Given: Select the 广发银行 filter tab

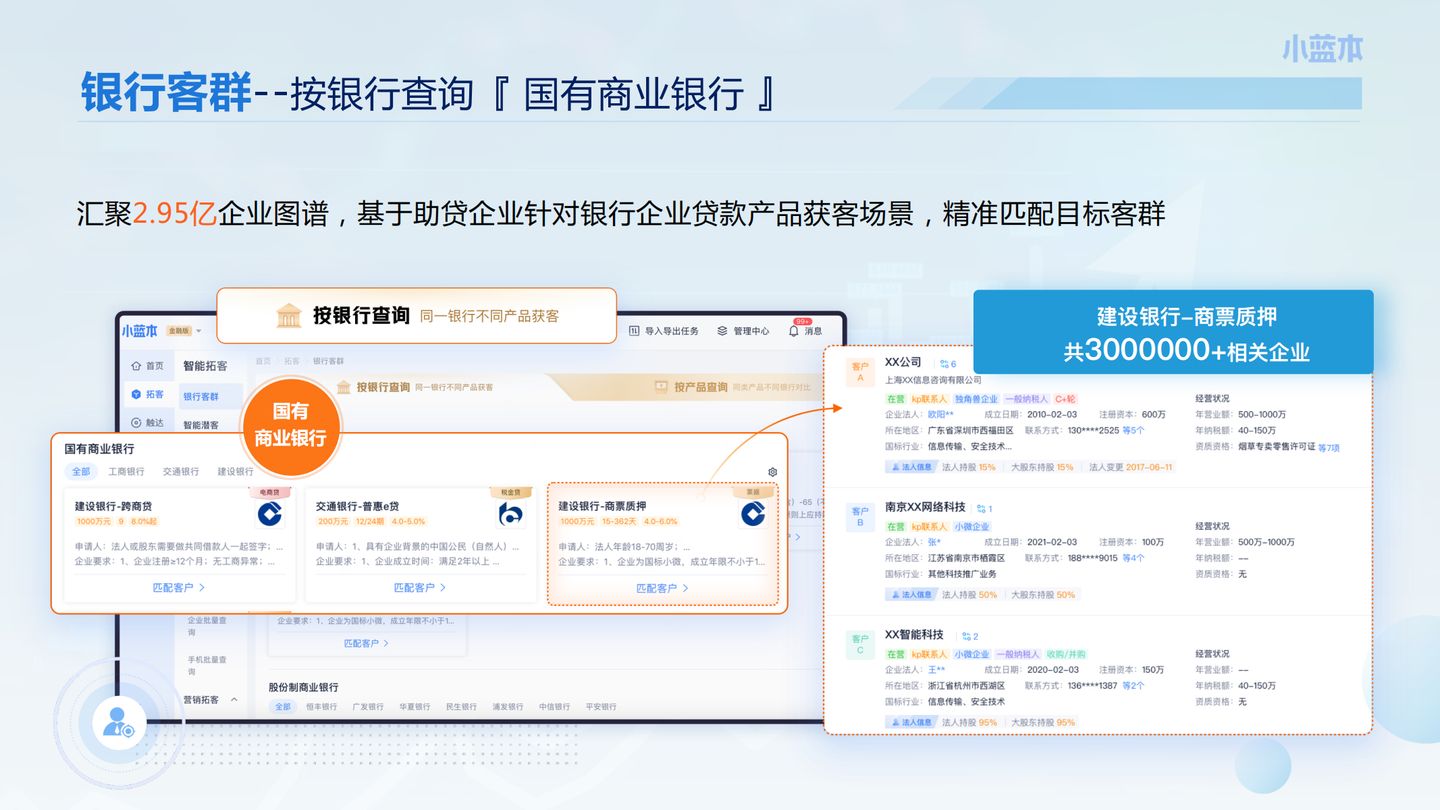Looking at the screenshot, I should pos(369,707).
